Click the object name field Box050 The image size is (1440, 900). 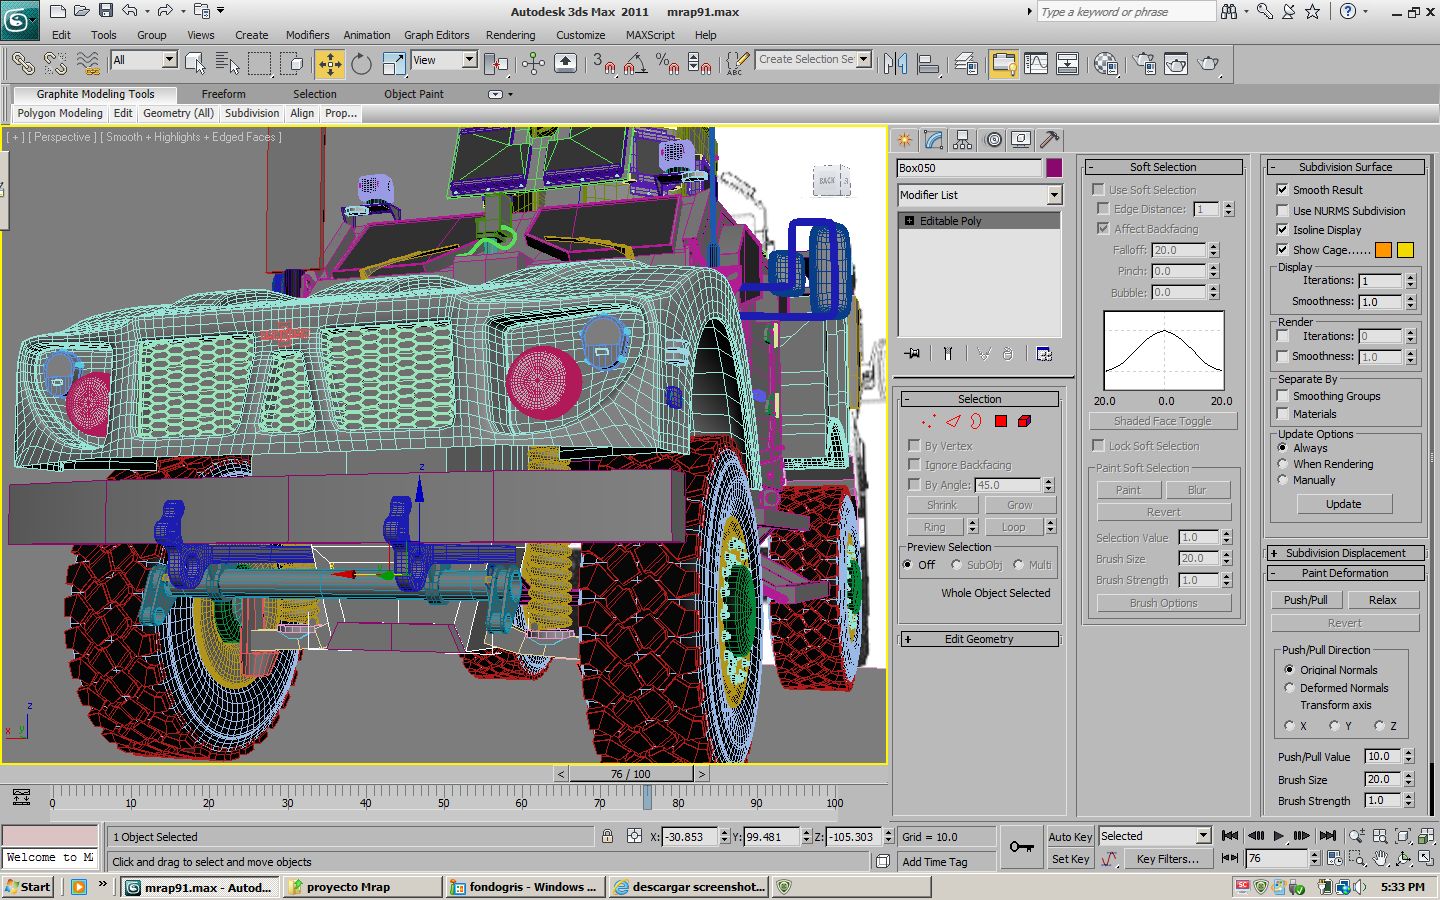(x=969, y=168)
